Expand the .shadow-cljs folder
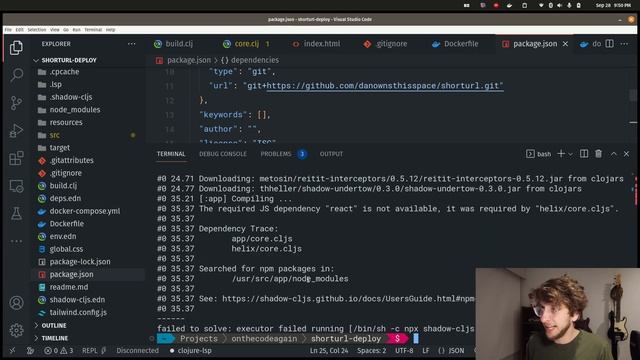Image resolution: width=640 pixels, height=360 pixels. (x=71, y=97)
